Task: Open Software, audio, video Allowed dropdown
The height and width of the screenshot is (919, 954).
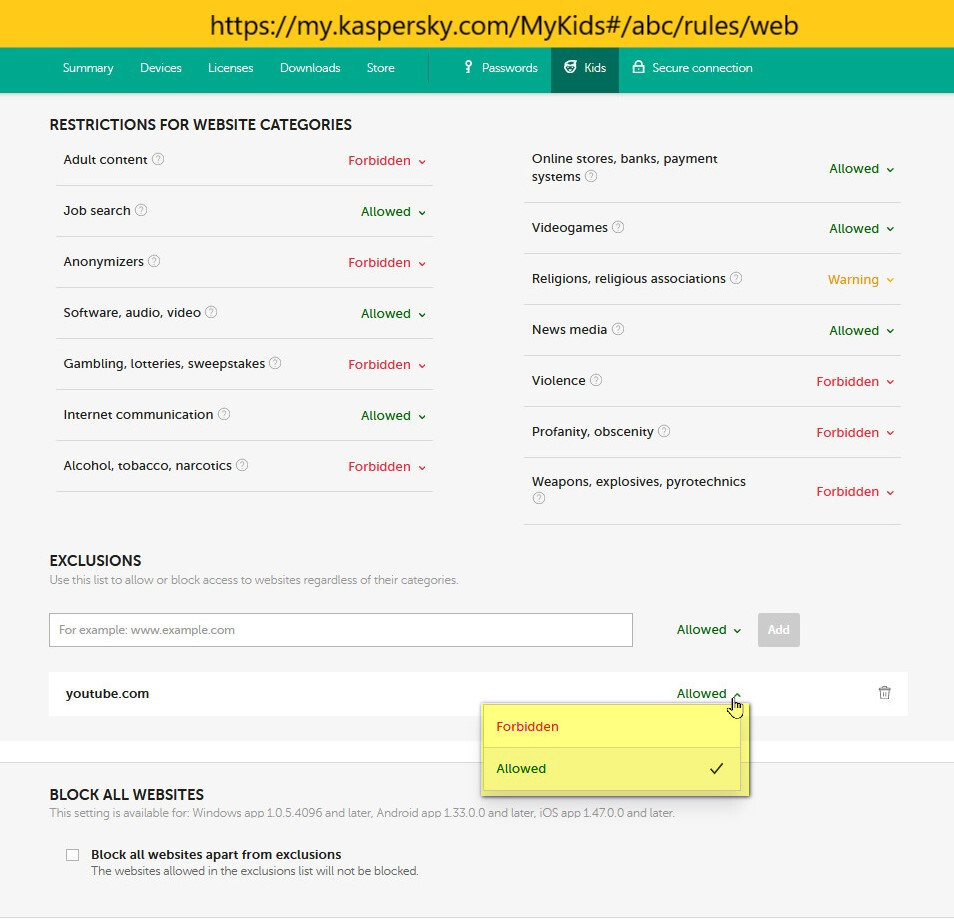Action: (x=393, y=315)
